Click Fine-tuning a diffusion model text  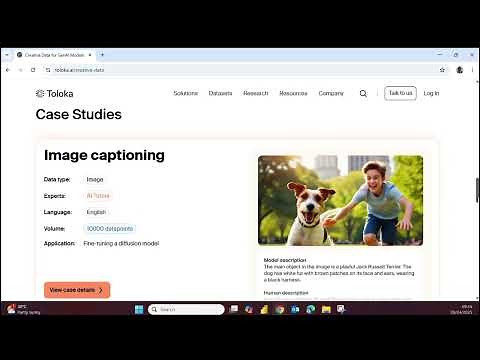[x=121, y=243]
